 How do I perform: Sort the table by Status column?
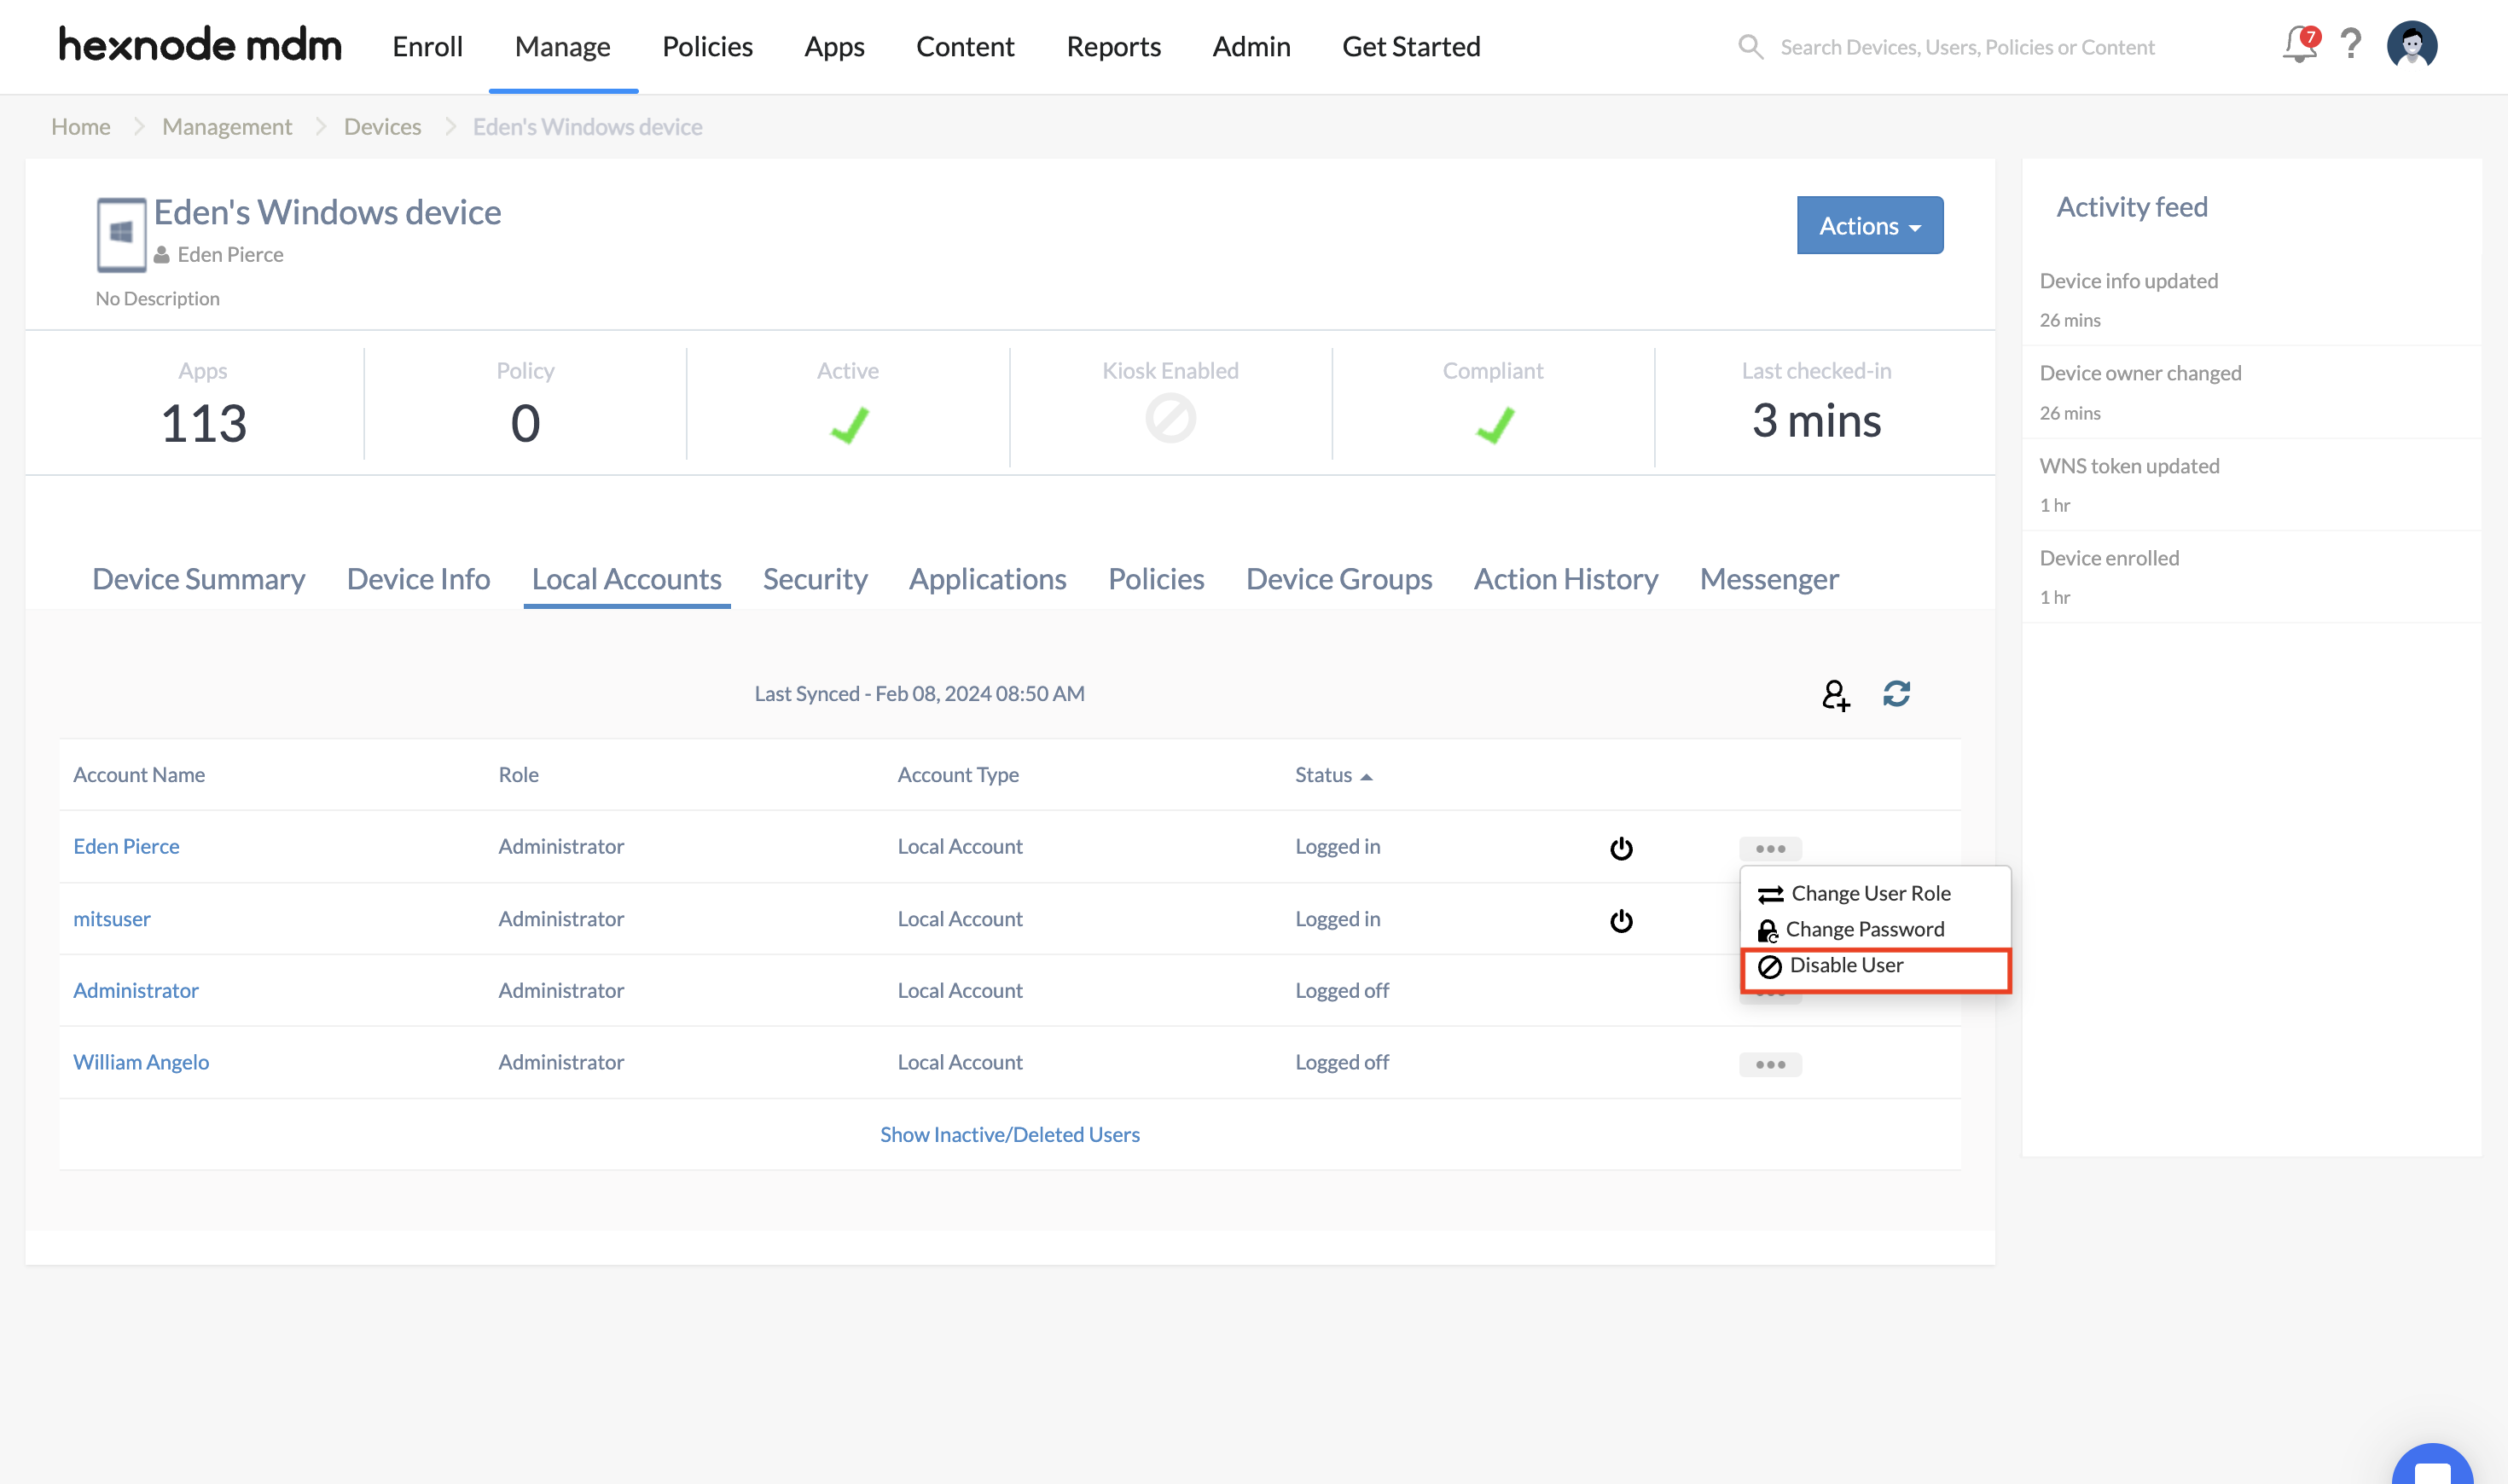tap(1333, 775)
